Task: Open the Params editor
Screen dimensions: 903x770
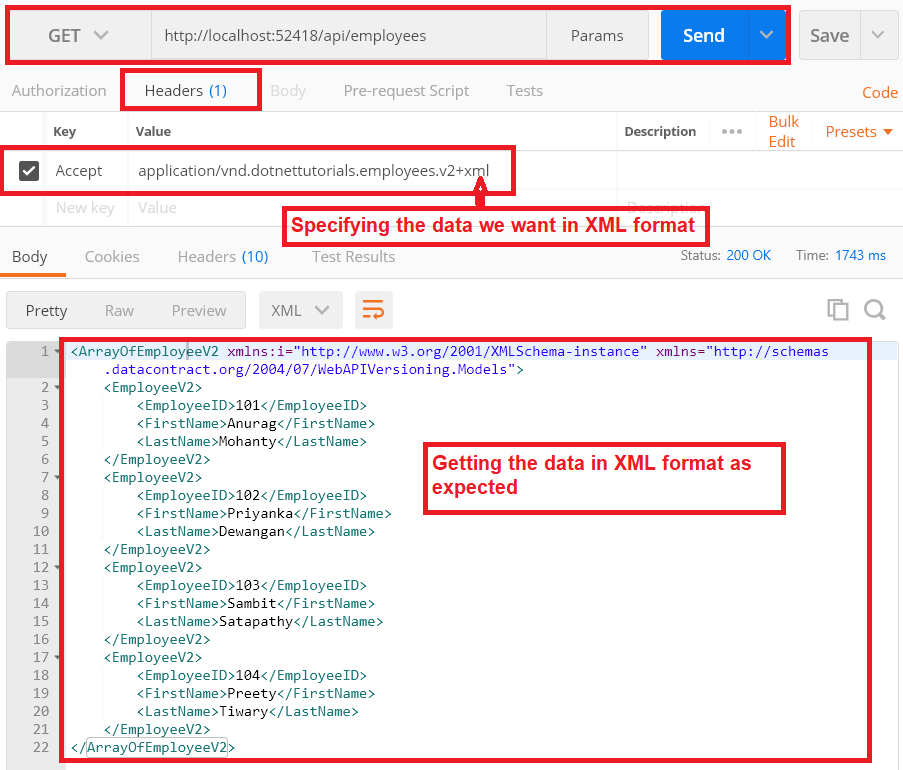Action: coord(597,36)
